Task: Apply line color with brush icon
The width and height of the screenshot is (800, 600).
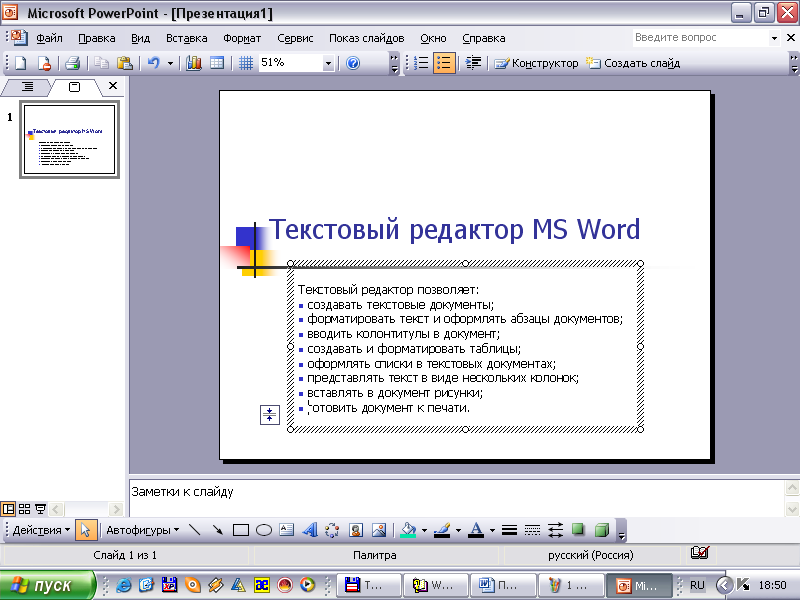Action: point(442,530)
